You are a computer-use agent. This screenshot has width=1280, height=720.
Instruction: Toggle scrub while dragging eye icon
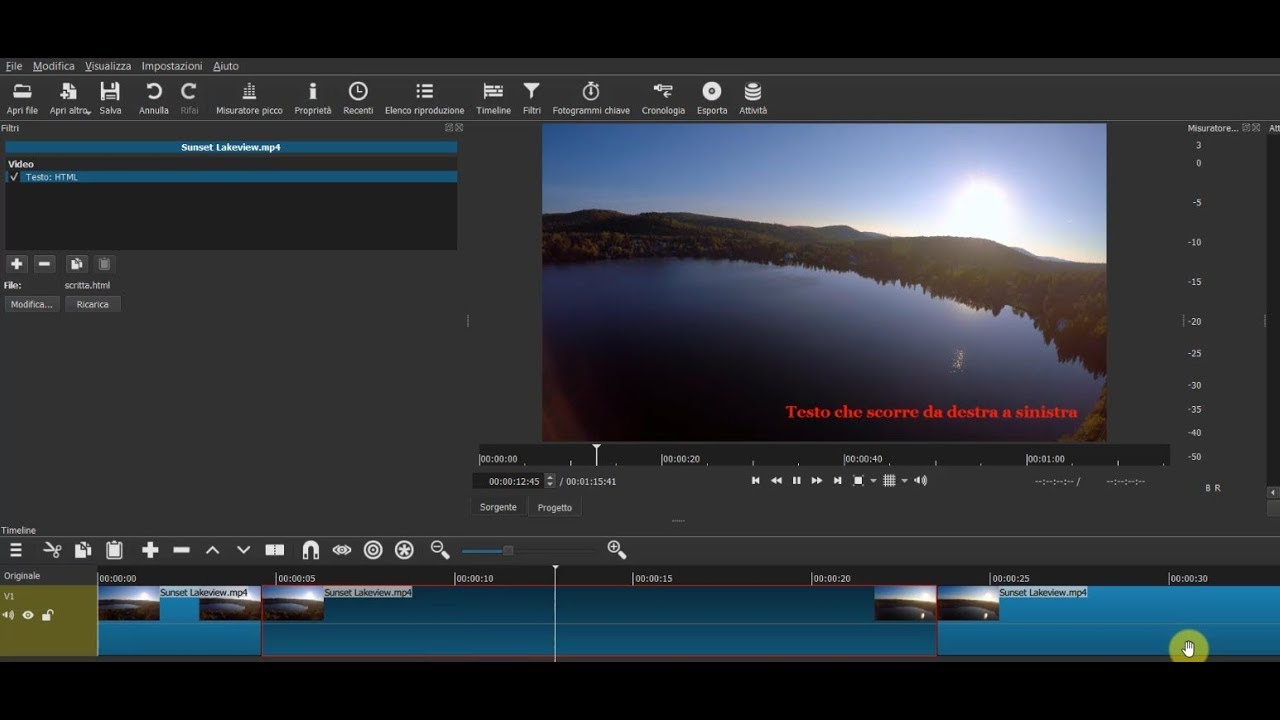click(342, 550)
